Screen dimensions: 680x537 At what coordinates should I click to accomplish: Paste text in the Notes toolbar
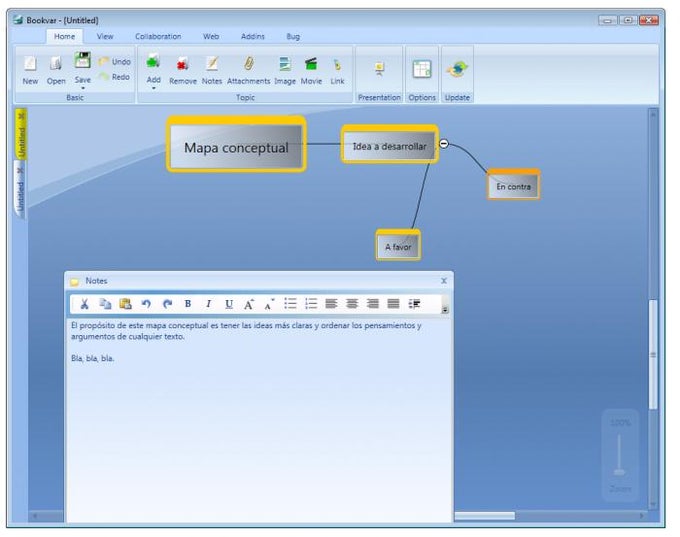pos(125,304)
